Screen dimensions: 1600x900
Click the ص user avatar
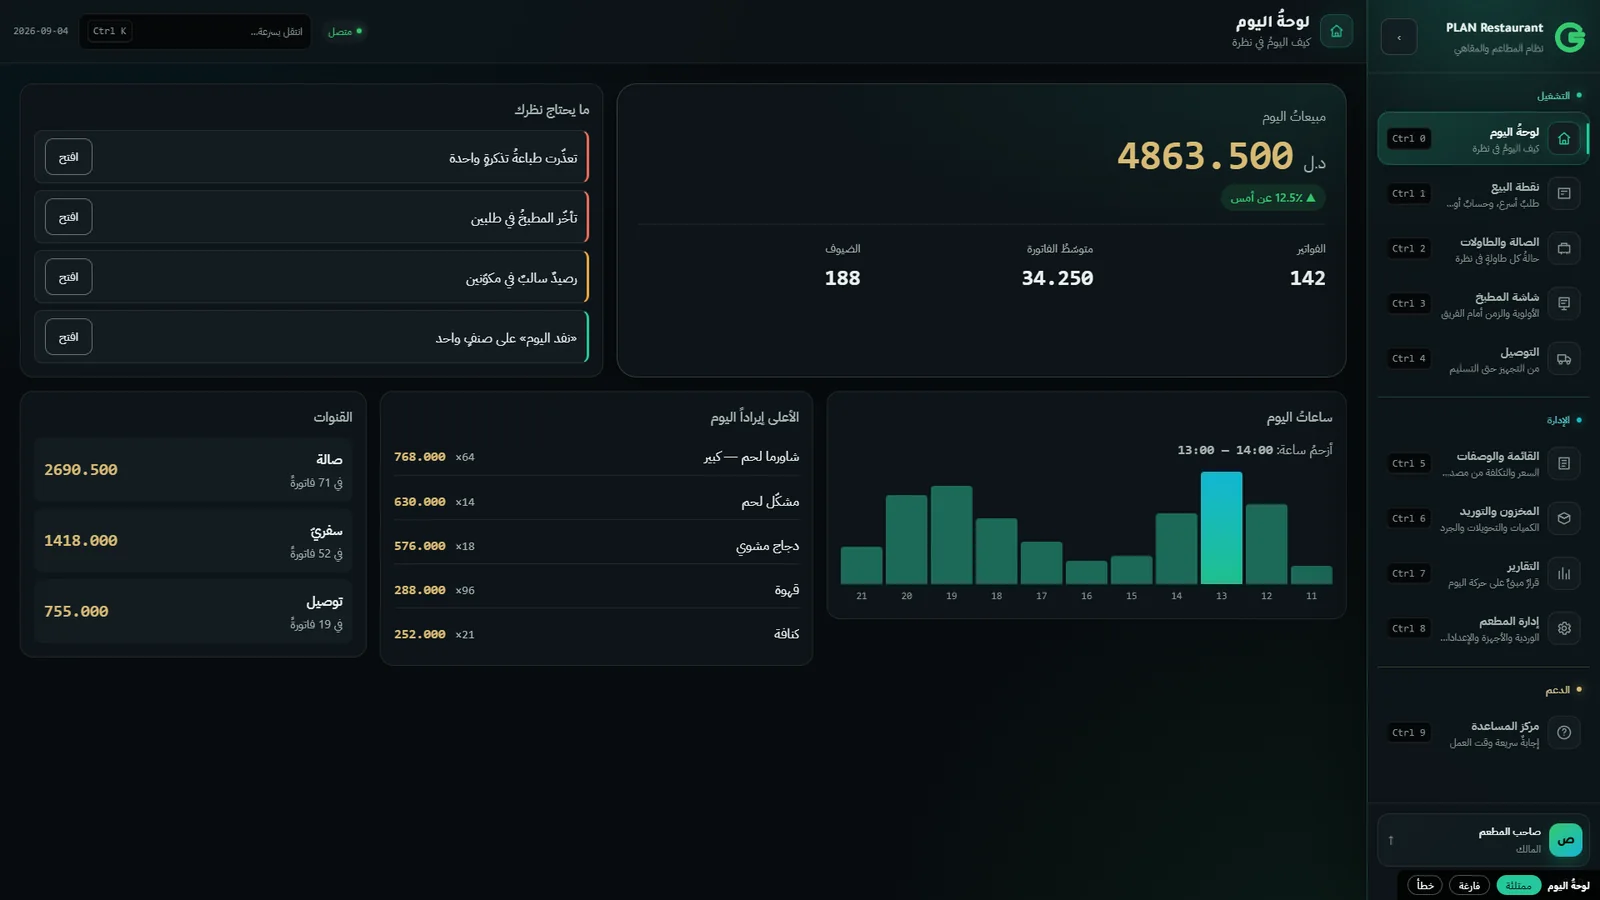coord(1565,840)
